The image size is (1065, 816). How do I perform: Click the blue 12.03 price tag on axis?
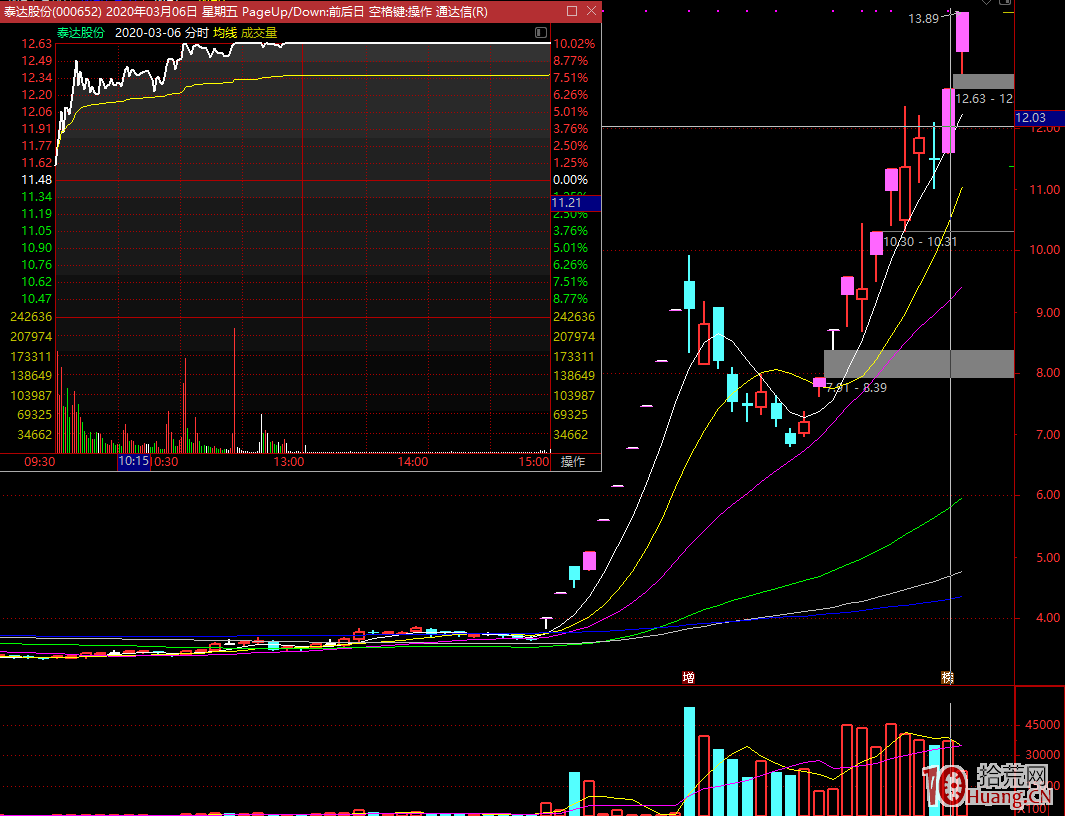[x=1032, y=118]
